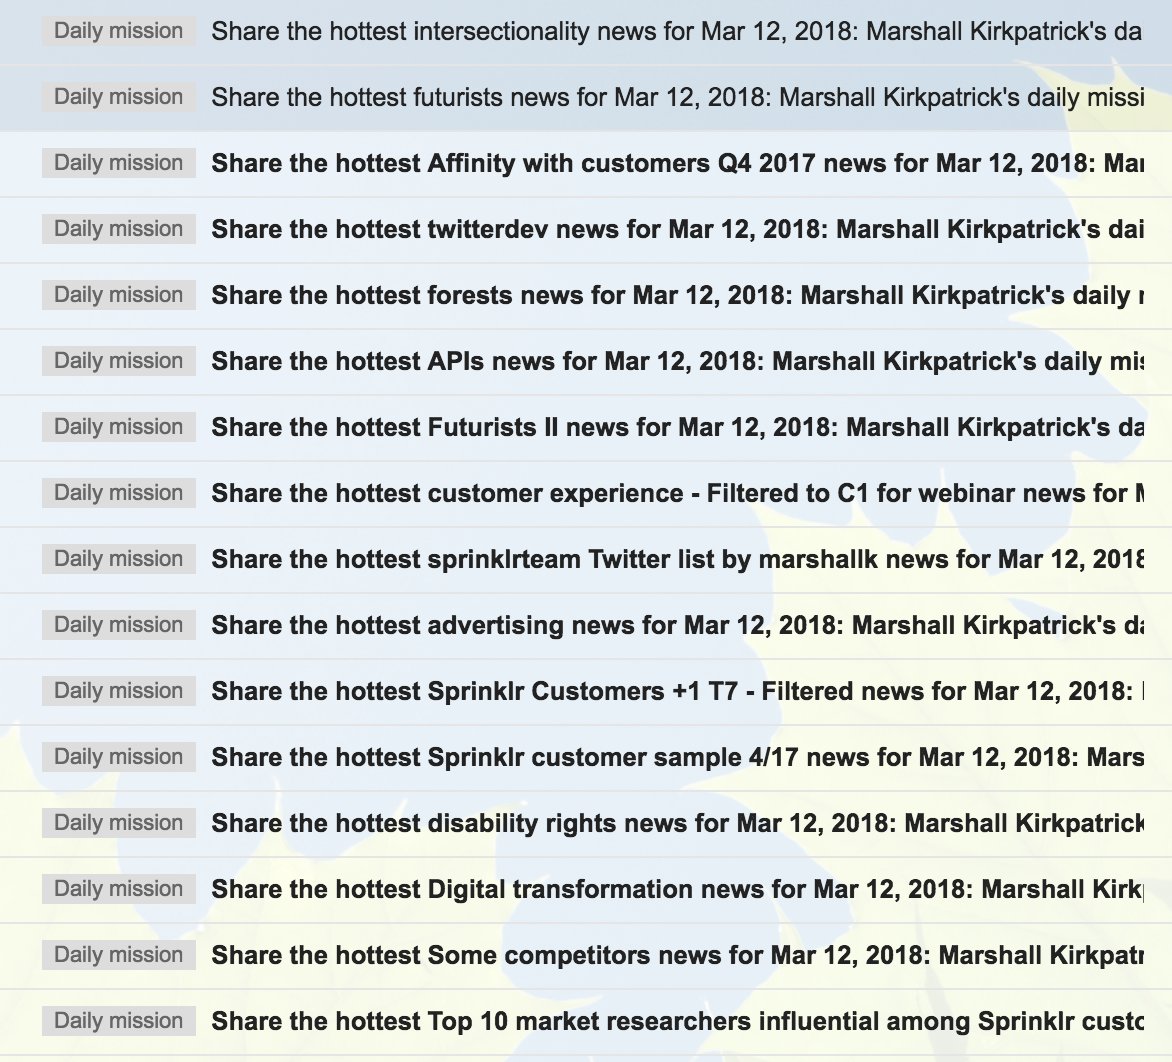Click Daily mission label on futurists row
This screenshot has height=1062, width=1172.
[x=119, y=97]
